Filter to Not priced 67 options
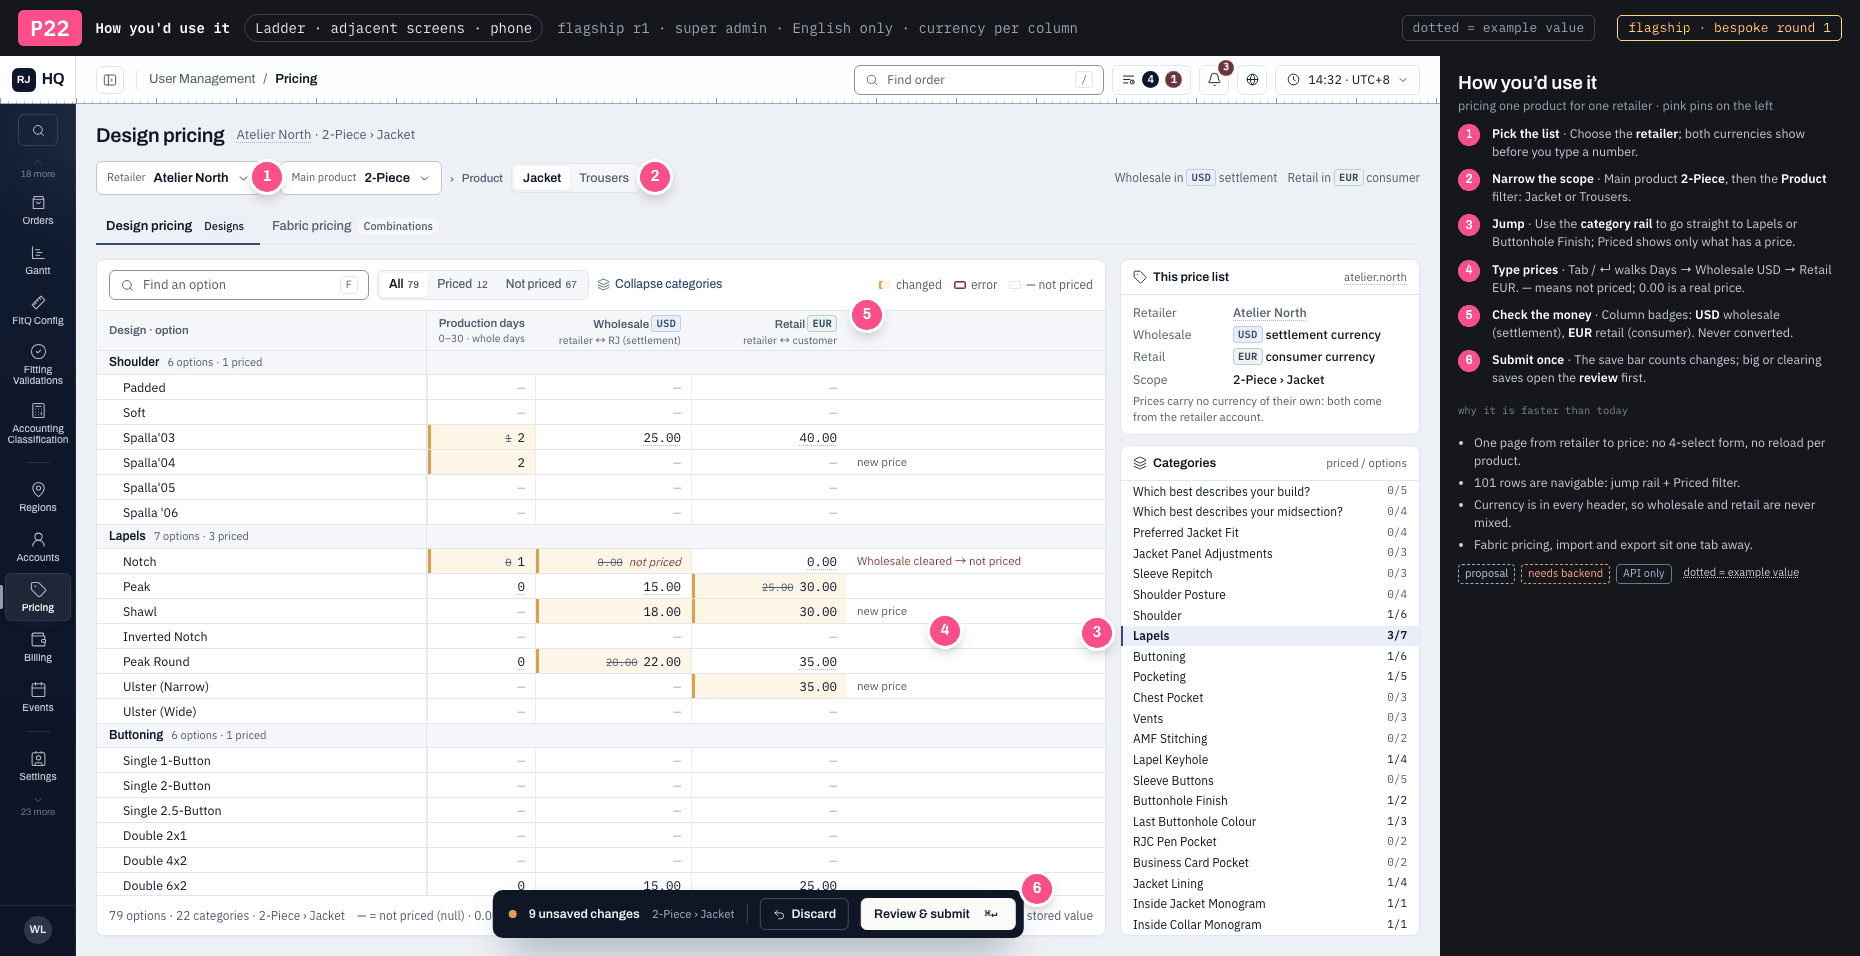 pos(541,284)
